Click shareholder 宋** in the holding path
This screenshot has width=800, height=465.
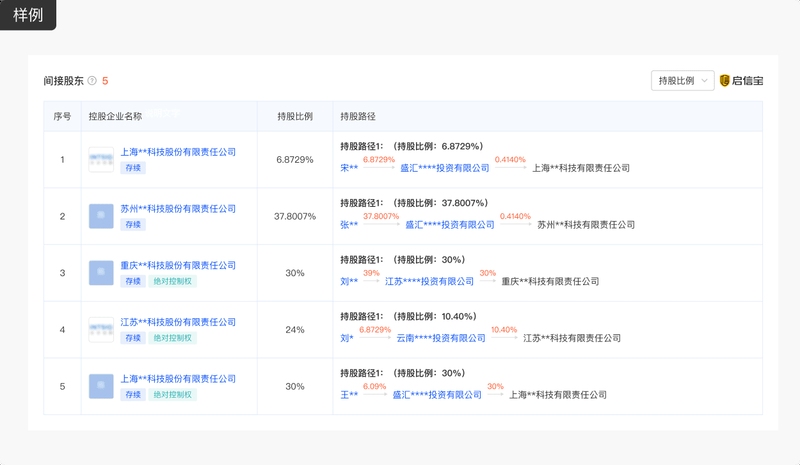pos(349,169)
